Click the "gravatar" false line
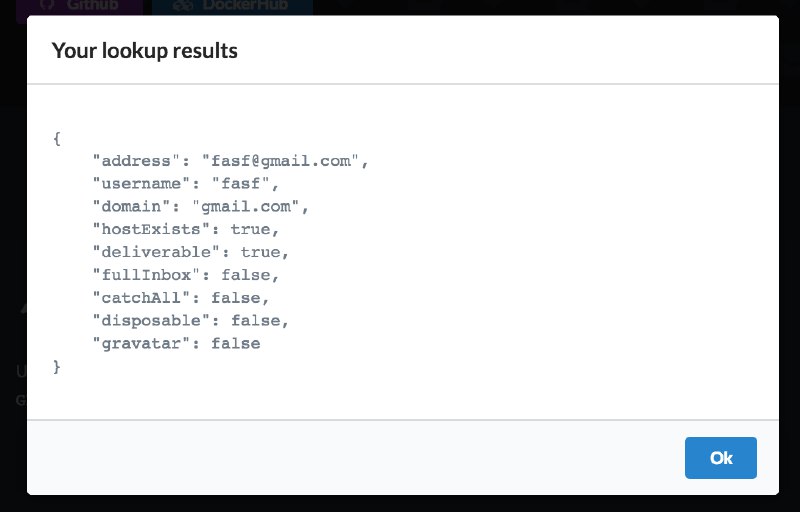Screen dimensions: 800x512 pyautogui.click(x=176, y=344)
